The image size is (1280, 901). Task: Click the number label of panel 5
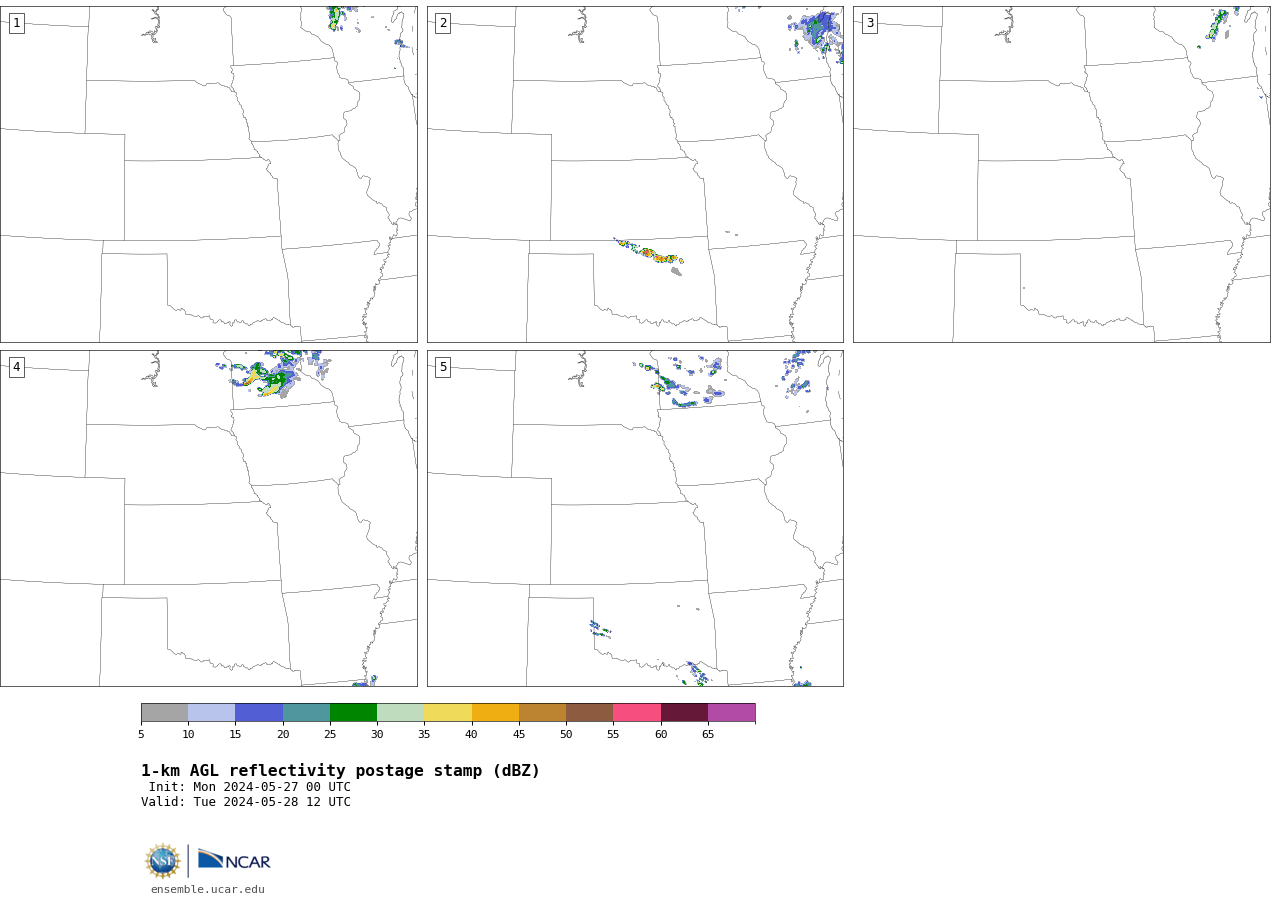443,367
